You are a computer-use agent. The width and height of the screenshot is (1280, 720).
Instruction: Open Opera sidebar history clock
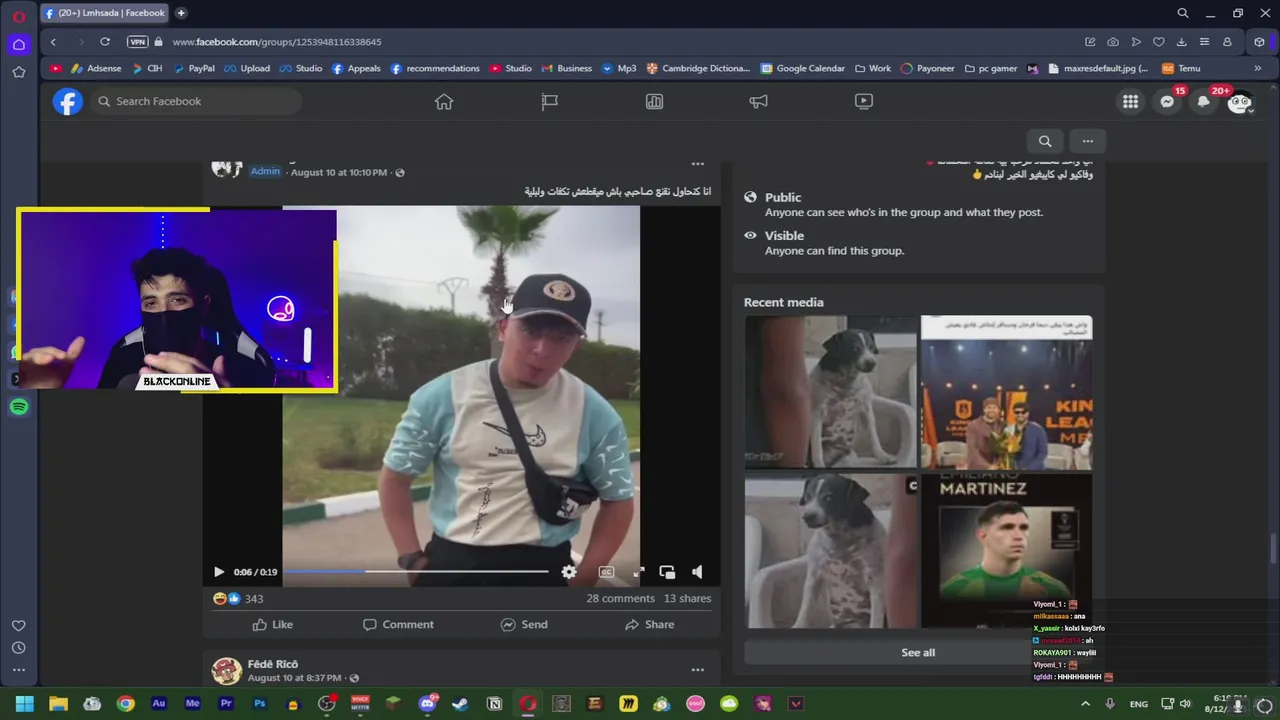[18, 648]
